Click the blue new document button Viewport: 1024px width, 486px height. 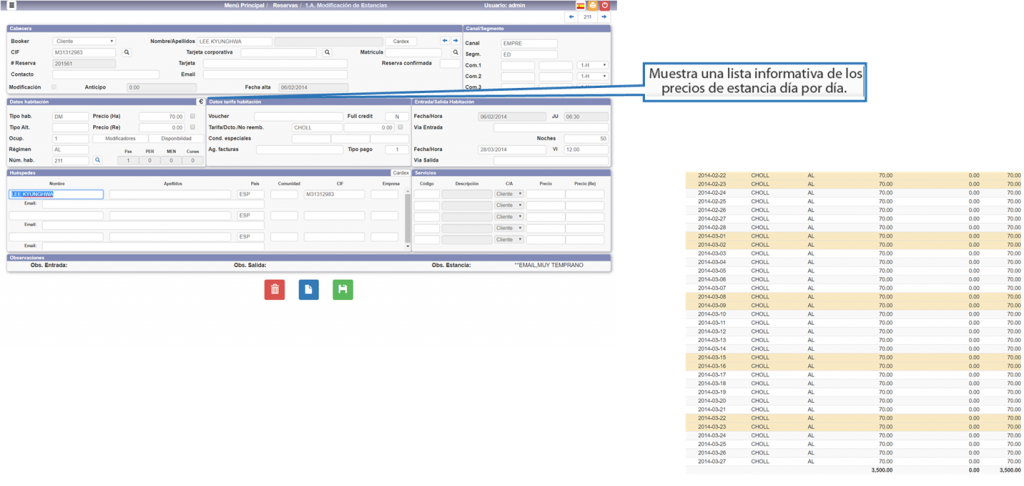point(308,290)
